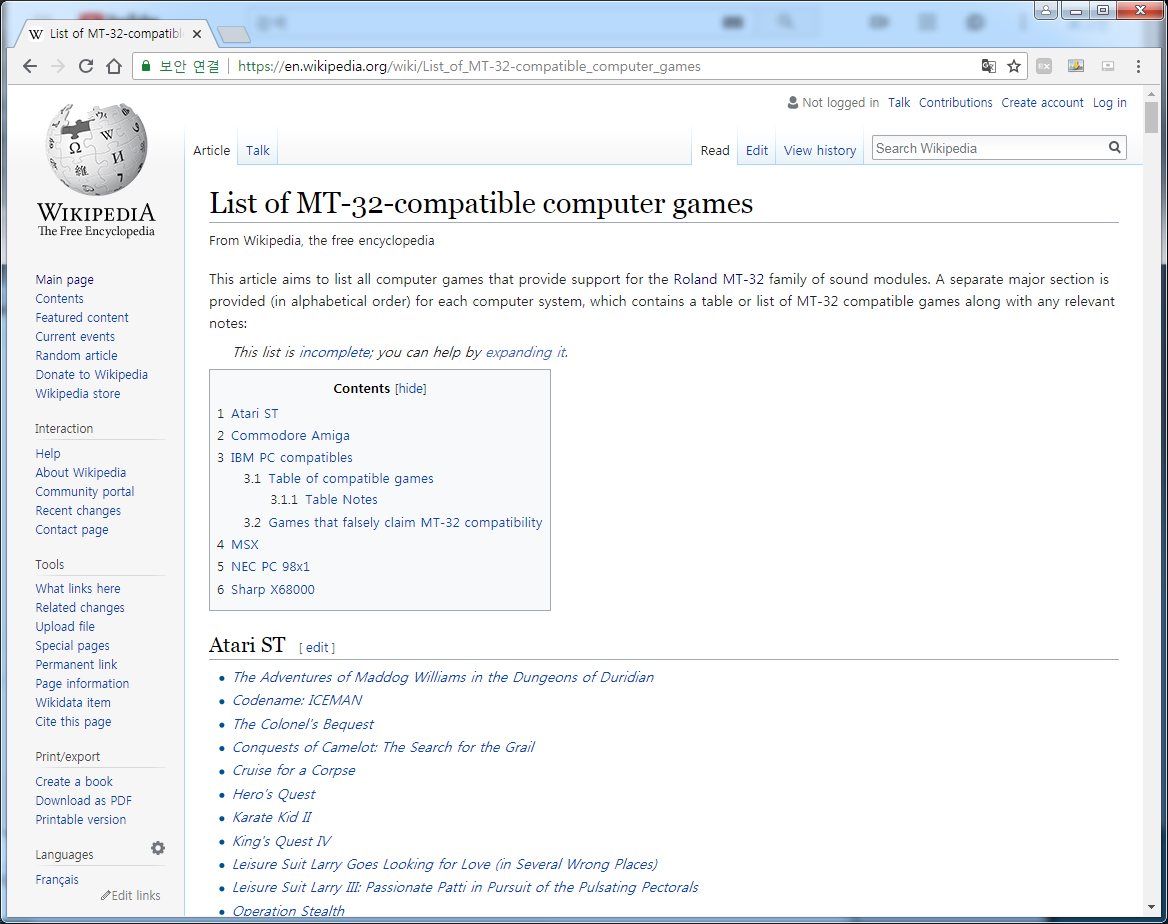
Task: Hide the Contents box via [hide]
Action: tap(410, 388)
